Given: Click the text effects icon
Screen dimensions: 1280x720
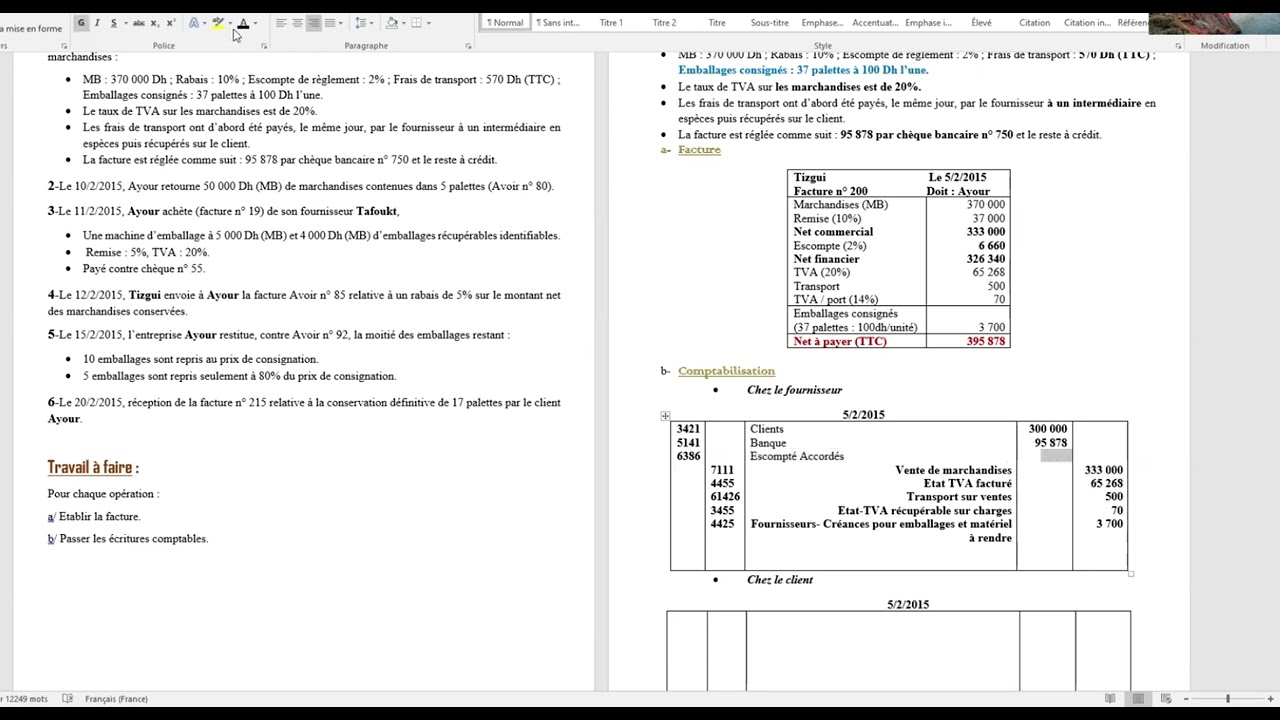Looking at the screenshot, I should coord(193,23).
